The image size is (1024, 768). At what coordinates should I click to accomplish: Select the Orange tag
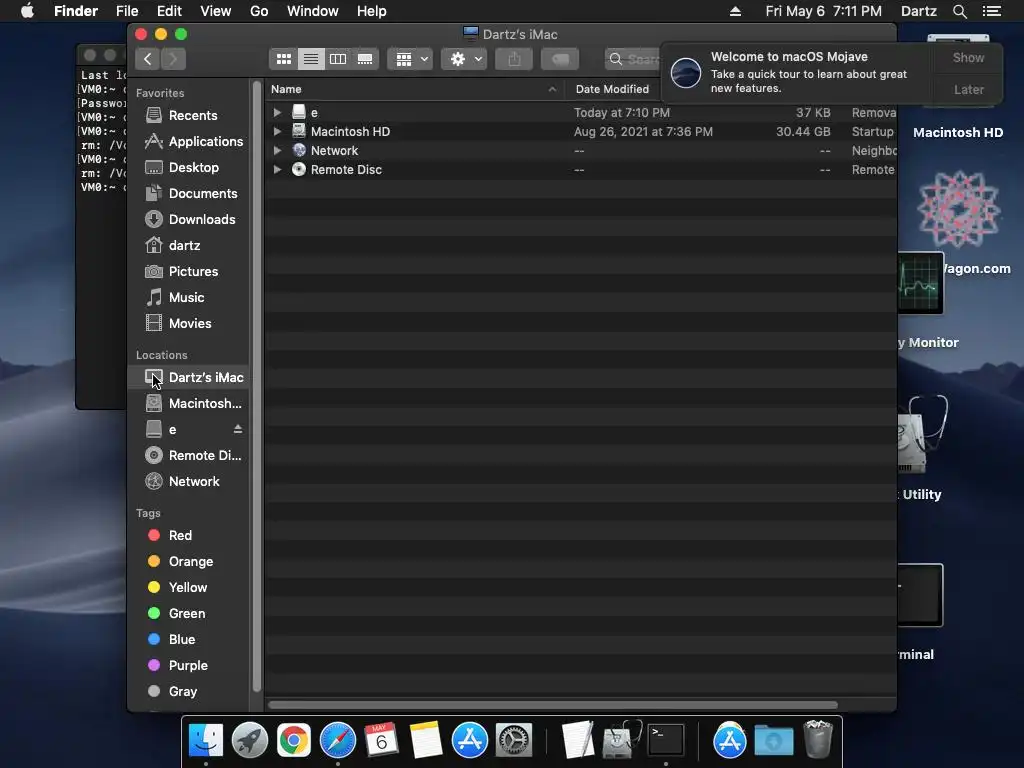[189, 562]
